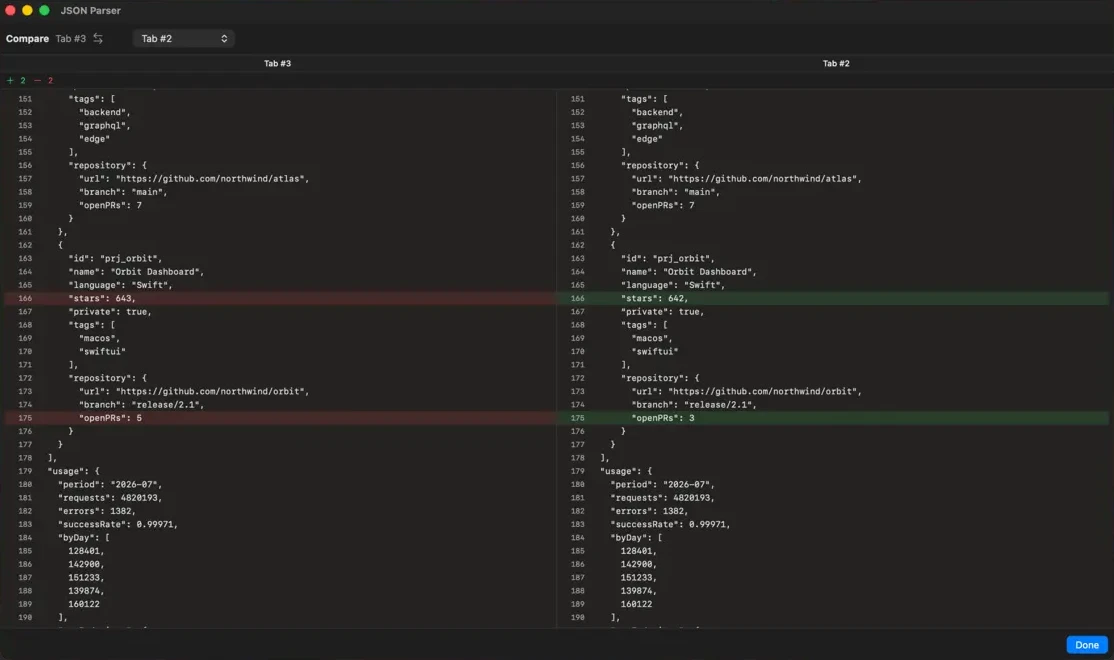Click "macos" tag in right pane

coord(652,338)
